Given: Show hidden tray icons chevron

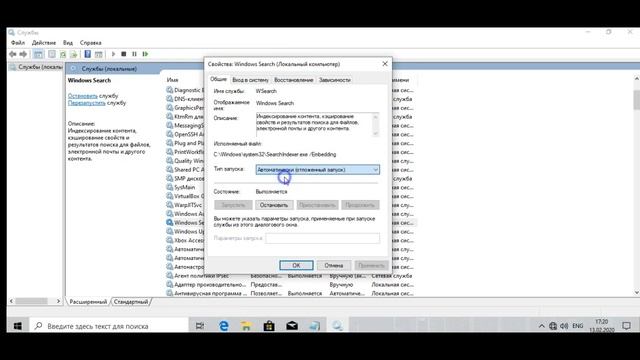Looking at the screenshot, I should click(542, 326).
